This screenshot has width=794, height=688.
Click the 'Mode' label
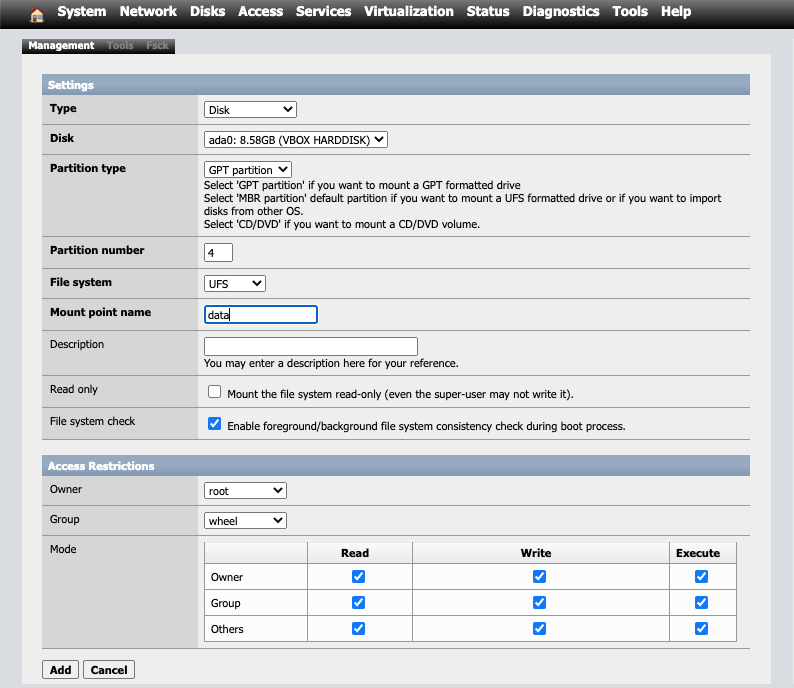coord(63,549)
